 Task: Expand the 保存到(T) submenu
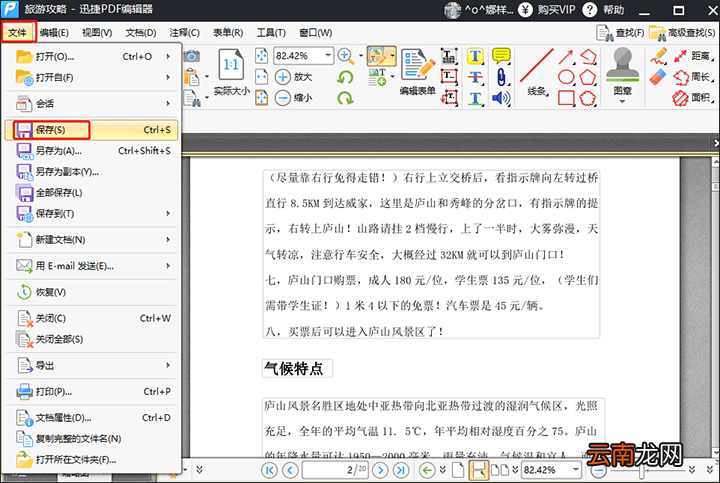[x=92, y=213]
